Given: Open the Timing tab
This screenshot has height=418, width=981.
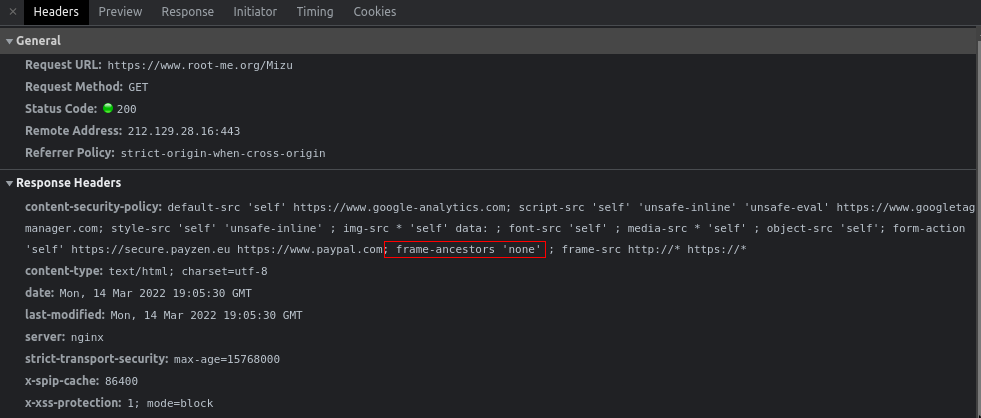Looking at the screenshot, I should [x=315, y=11].
